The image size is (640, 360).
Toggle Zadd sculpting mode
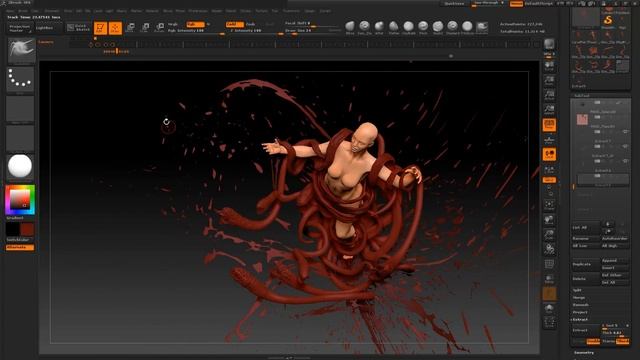tap(234, 24)
